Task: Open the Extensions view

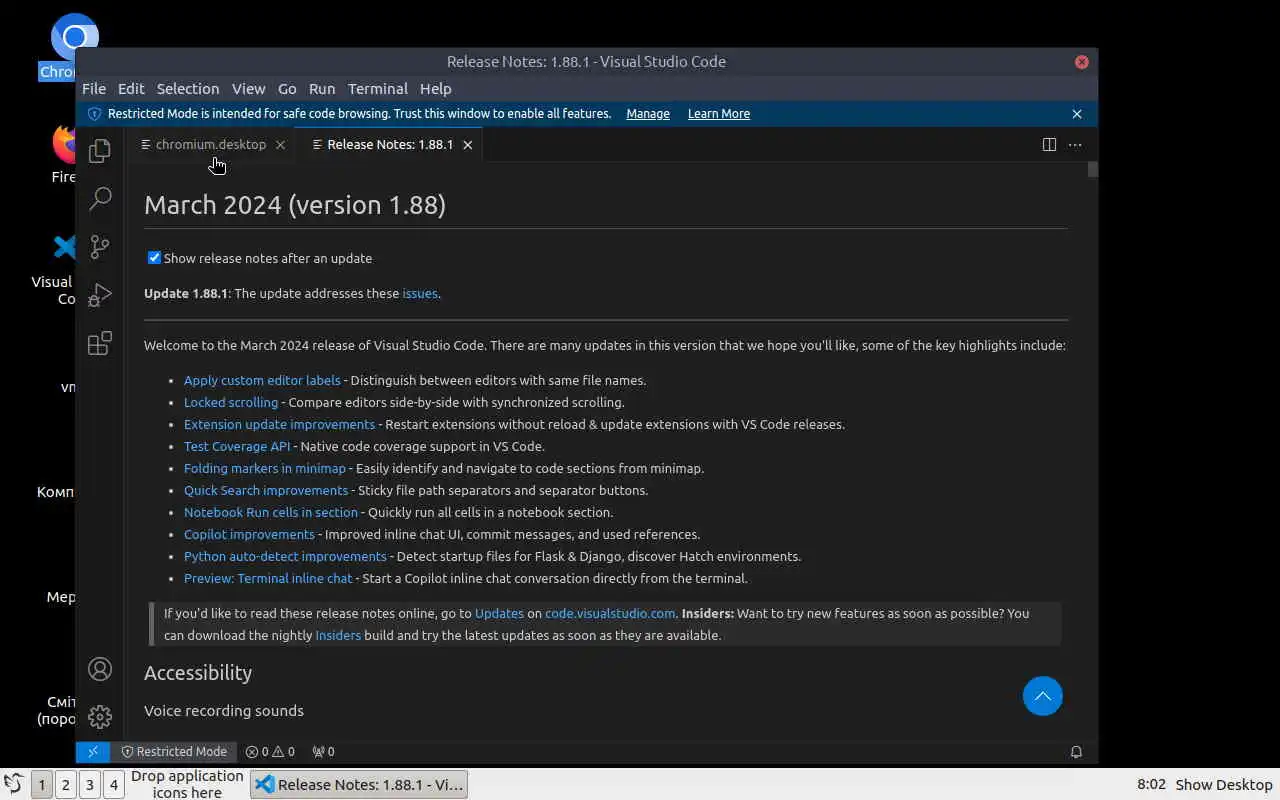Action: pos(100,344)
